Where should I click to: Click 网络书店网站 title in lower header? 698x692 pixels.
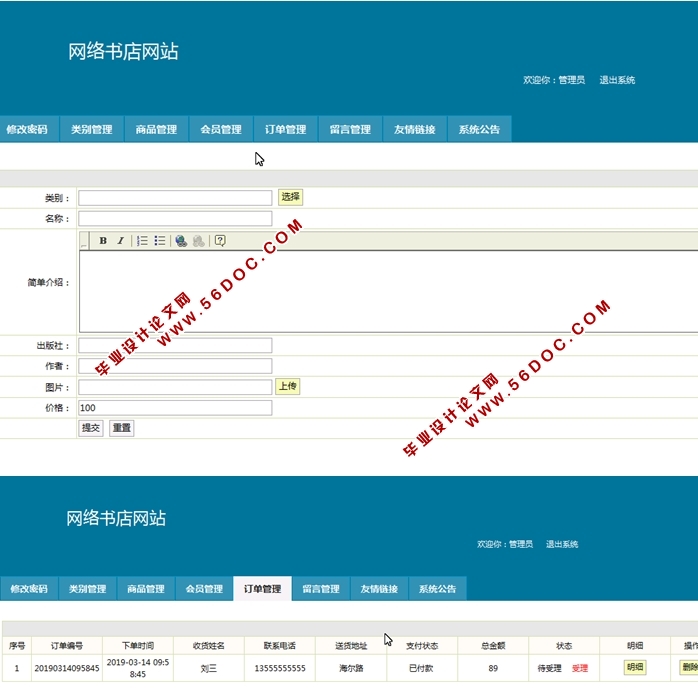[116, 518]
